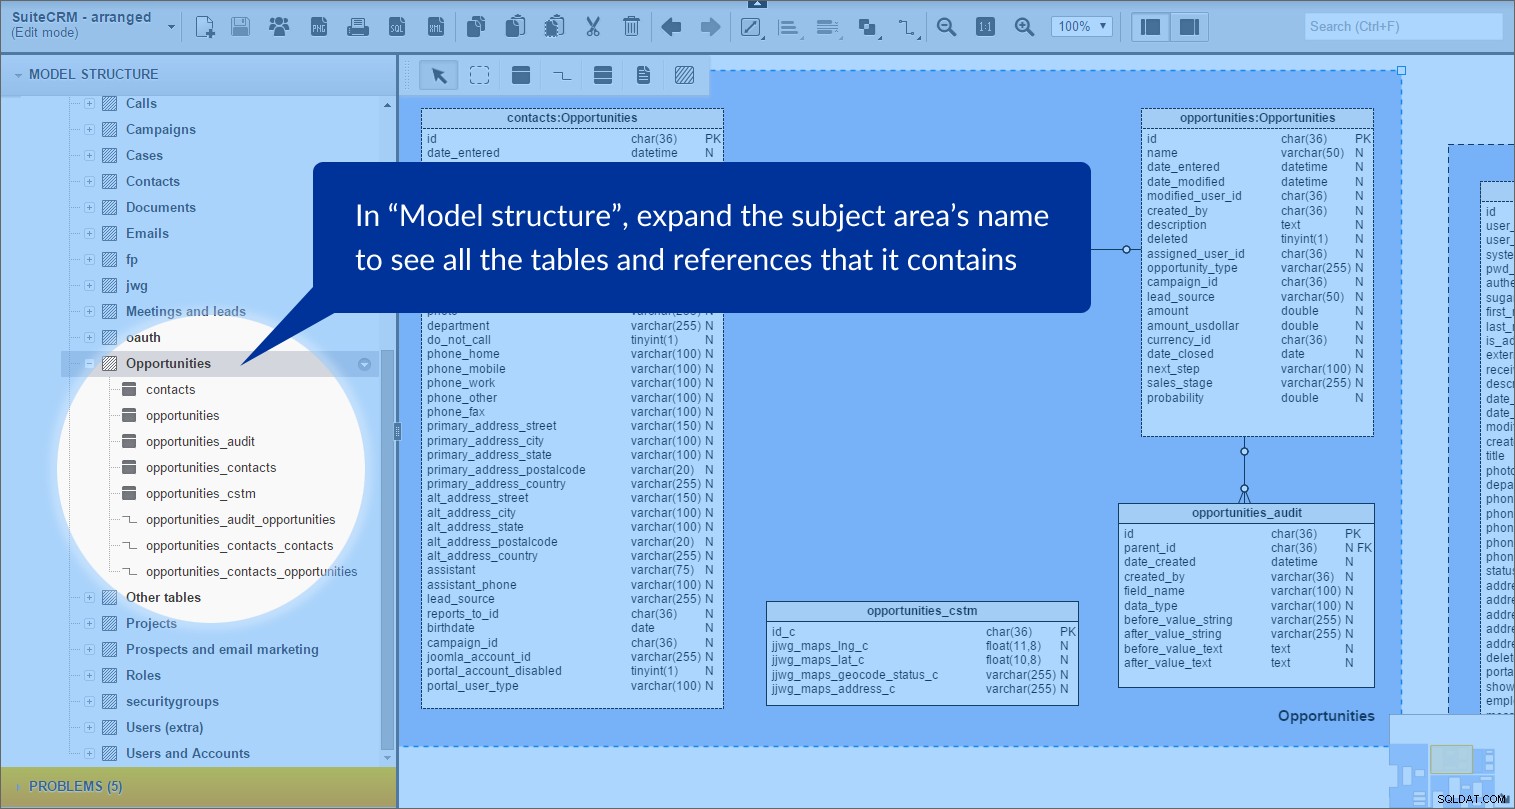Collapse the top toolbar with the arrow tab
The width and height of the screenshot is (1515, 809).
(757, 5)
